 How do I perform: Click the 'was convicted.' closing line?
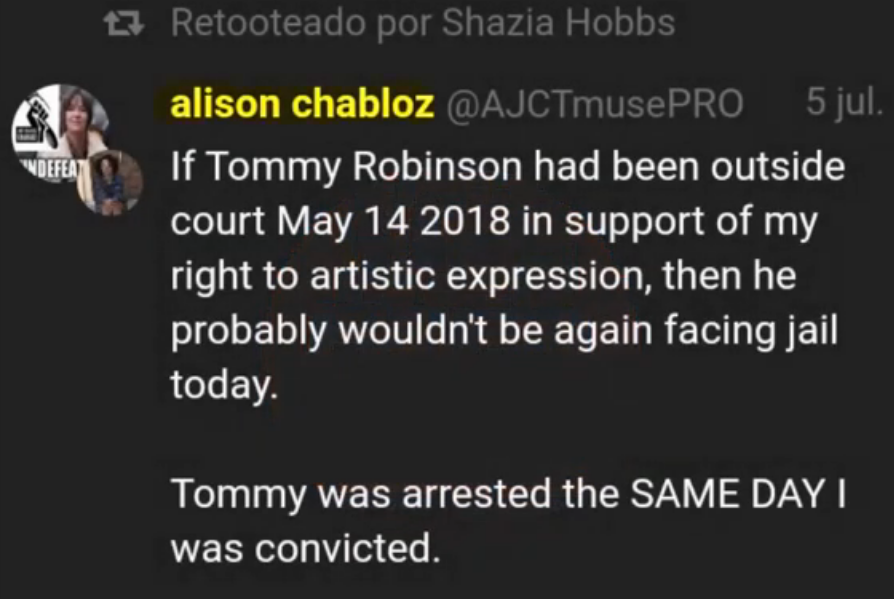(x=306, y=548)
